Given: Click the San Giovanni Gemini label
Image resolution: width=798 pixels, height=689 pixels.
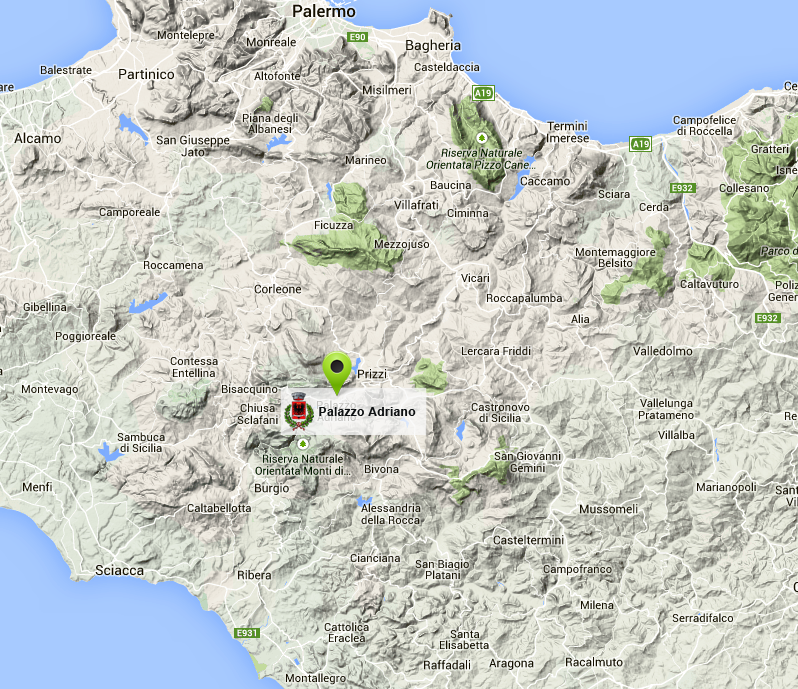Looking at the screenshot, I should click(528, 462).
